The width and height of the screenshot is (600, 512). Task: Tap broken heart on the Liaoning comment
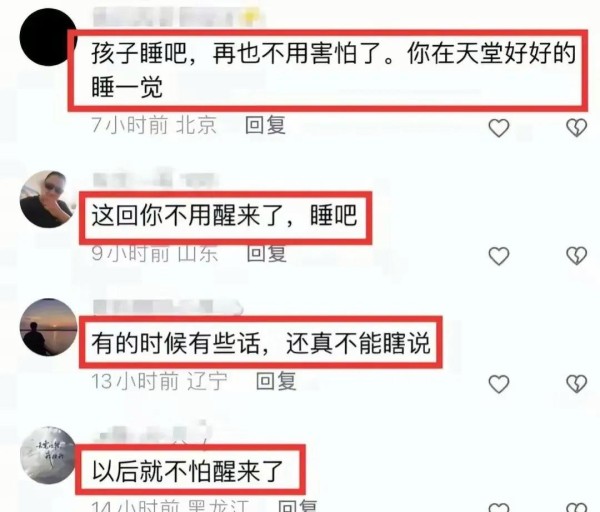pyautogui.click(x=576, y=384)
